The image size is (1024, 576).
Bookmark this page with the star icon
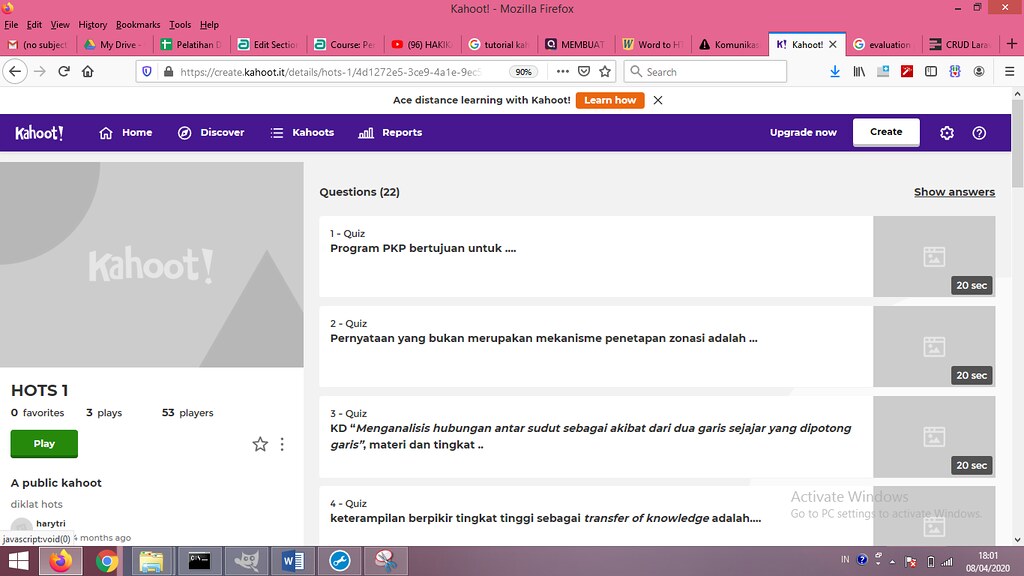click(x=605, y=71)
